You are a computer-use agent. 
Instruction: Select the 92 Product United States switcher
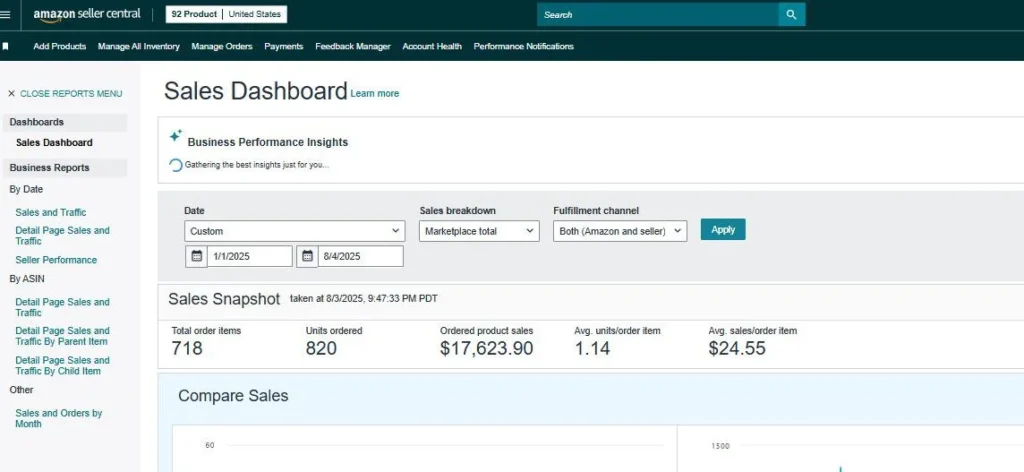pos(226,15)
